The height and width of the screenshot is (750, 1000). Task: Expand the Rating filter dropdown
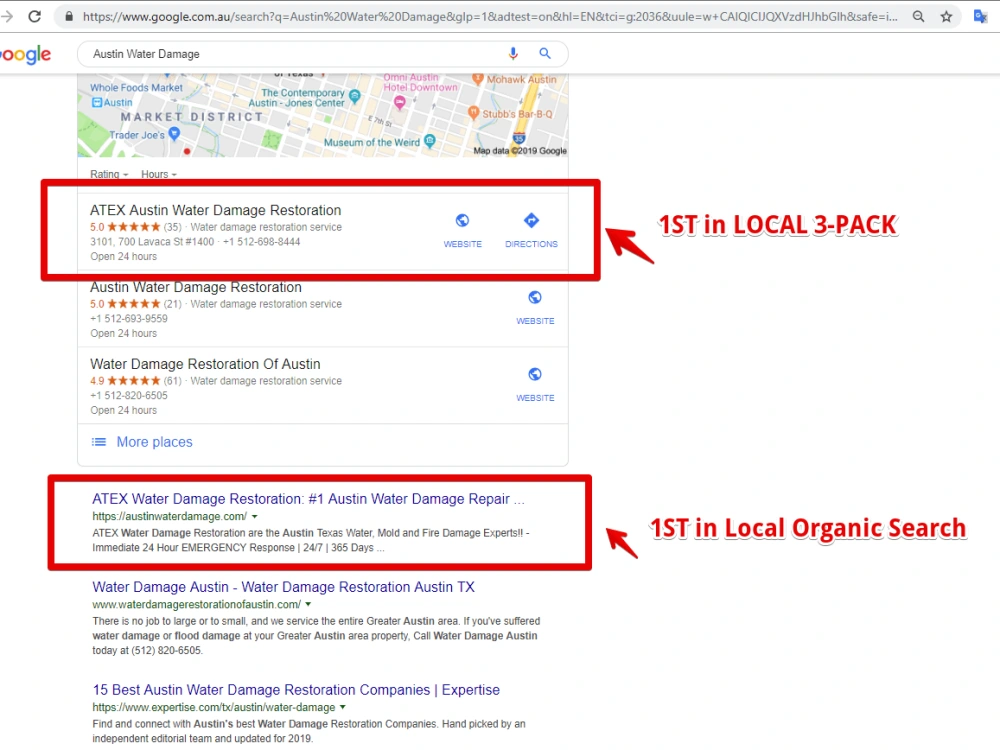pos(109,174)
